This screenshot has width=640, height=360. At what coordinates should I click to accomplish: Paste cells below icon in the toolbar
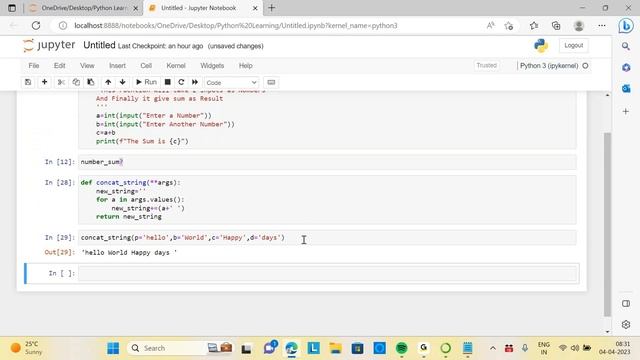pos(91,82)
